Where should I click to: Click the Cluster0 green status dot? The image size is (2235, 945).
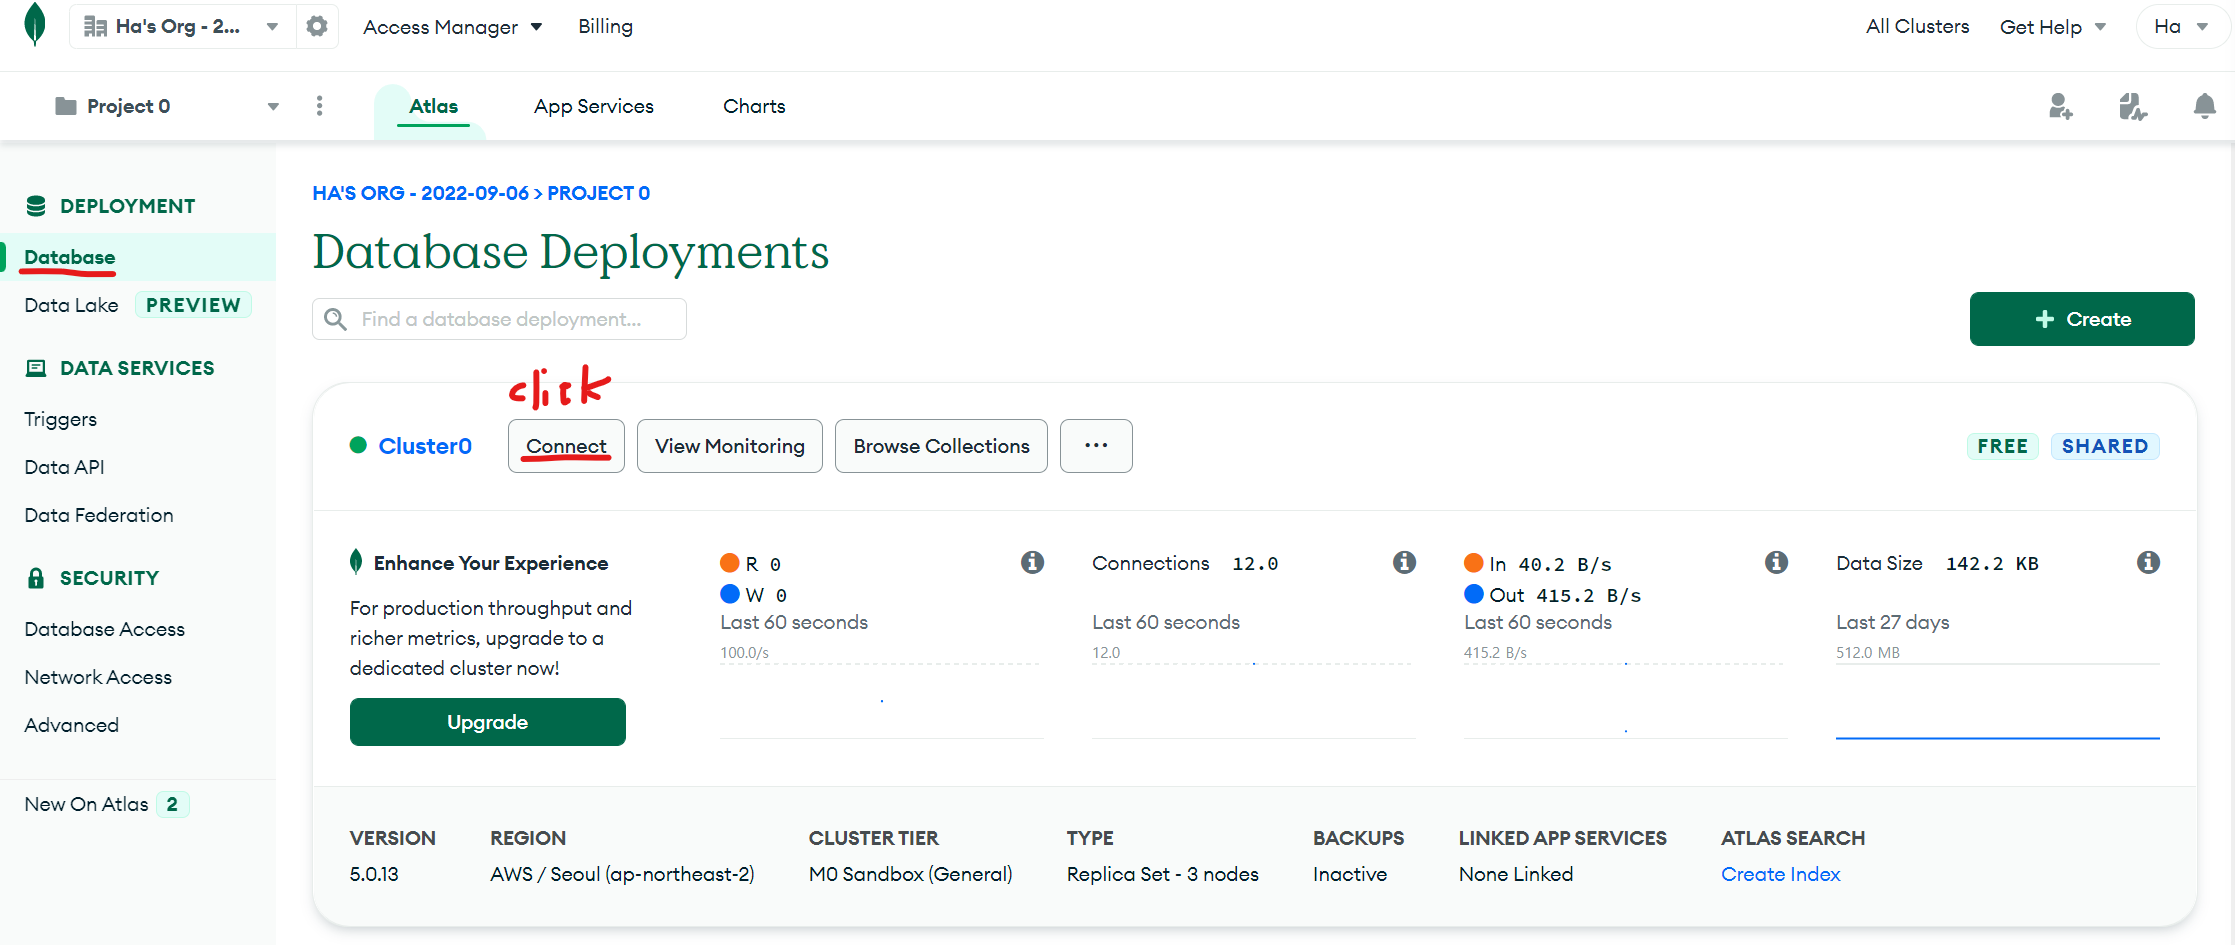pyautogui.click(x=358, y=445)
